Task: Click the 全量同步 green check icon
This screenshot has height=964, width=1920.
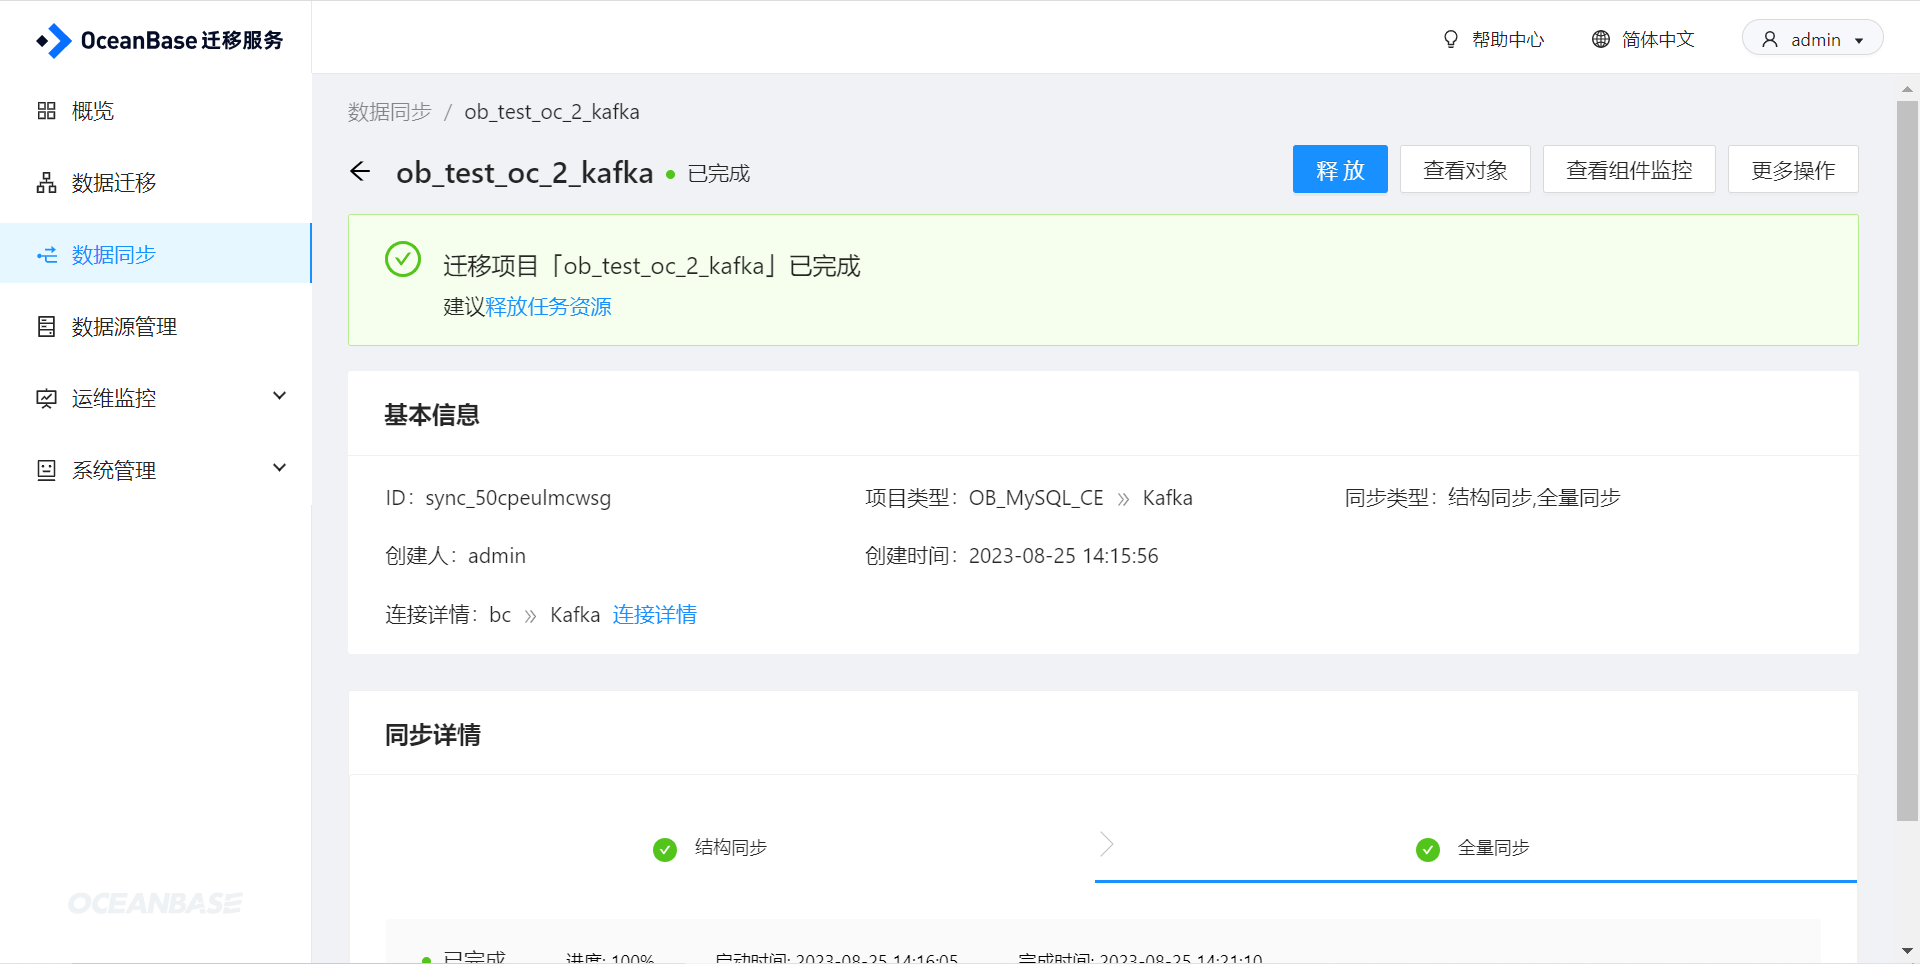Action: tap(1428, 849)
